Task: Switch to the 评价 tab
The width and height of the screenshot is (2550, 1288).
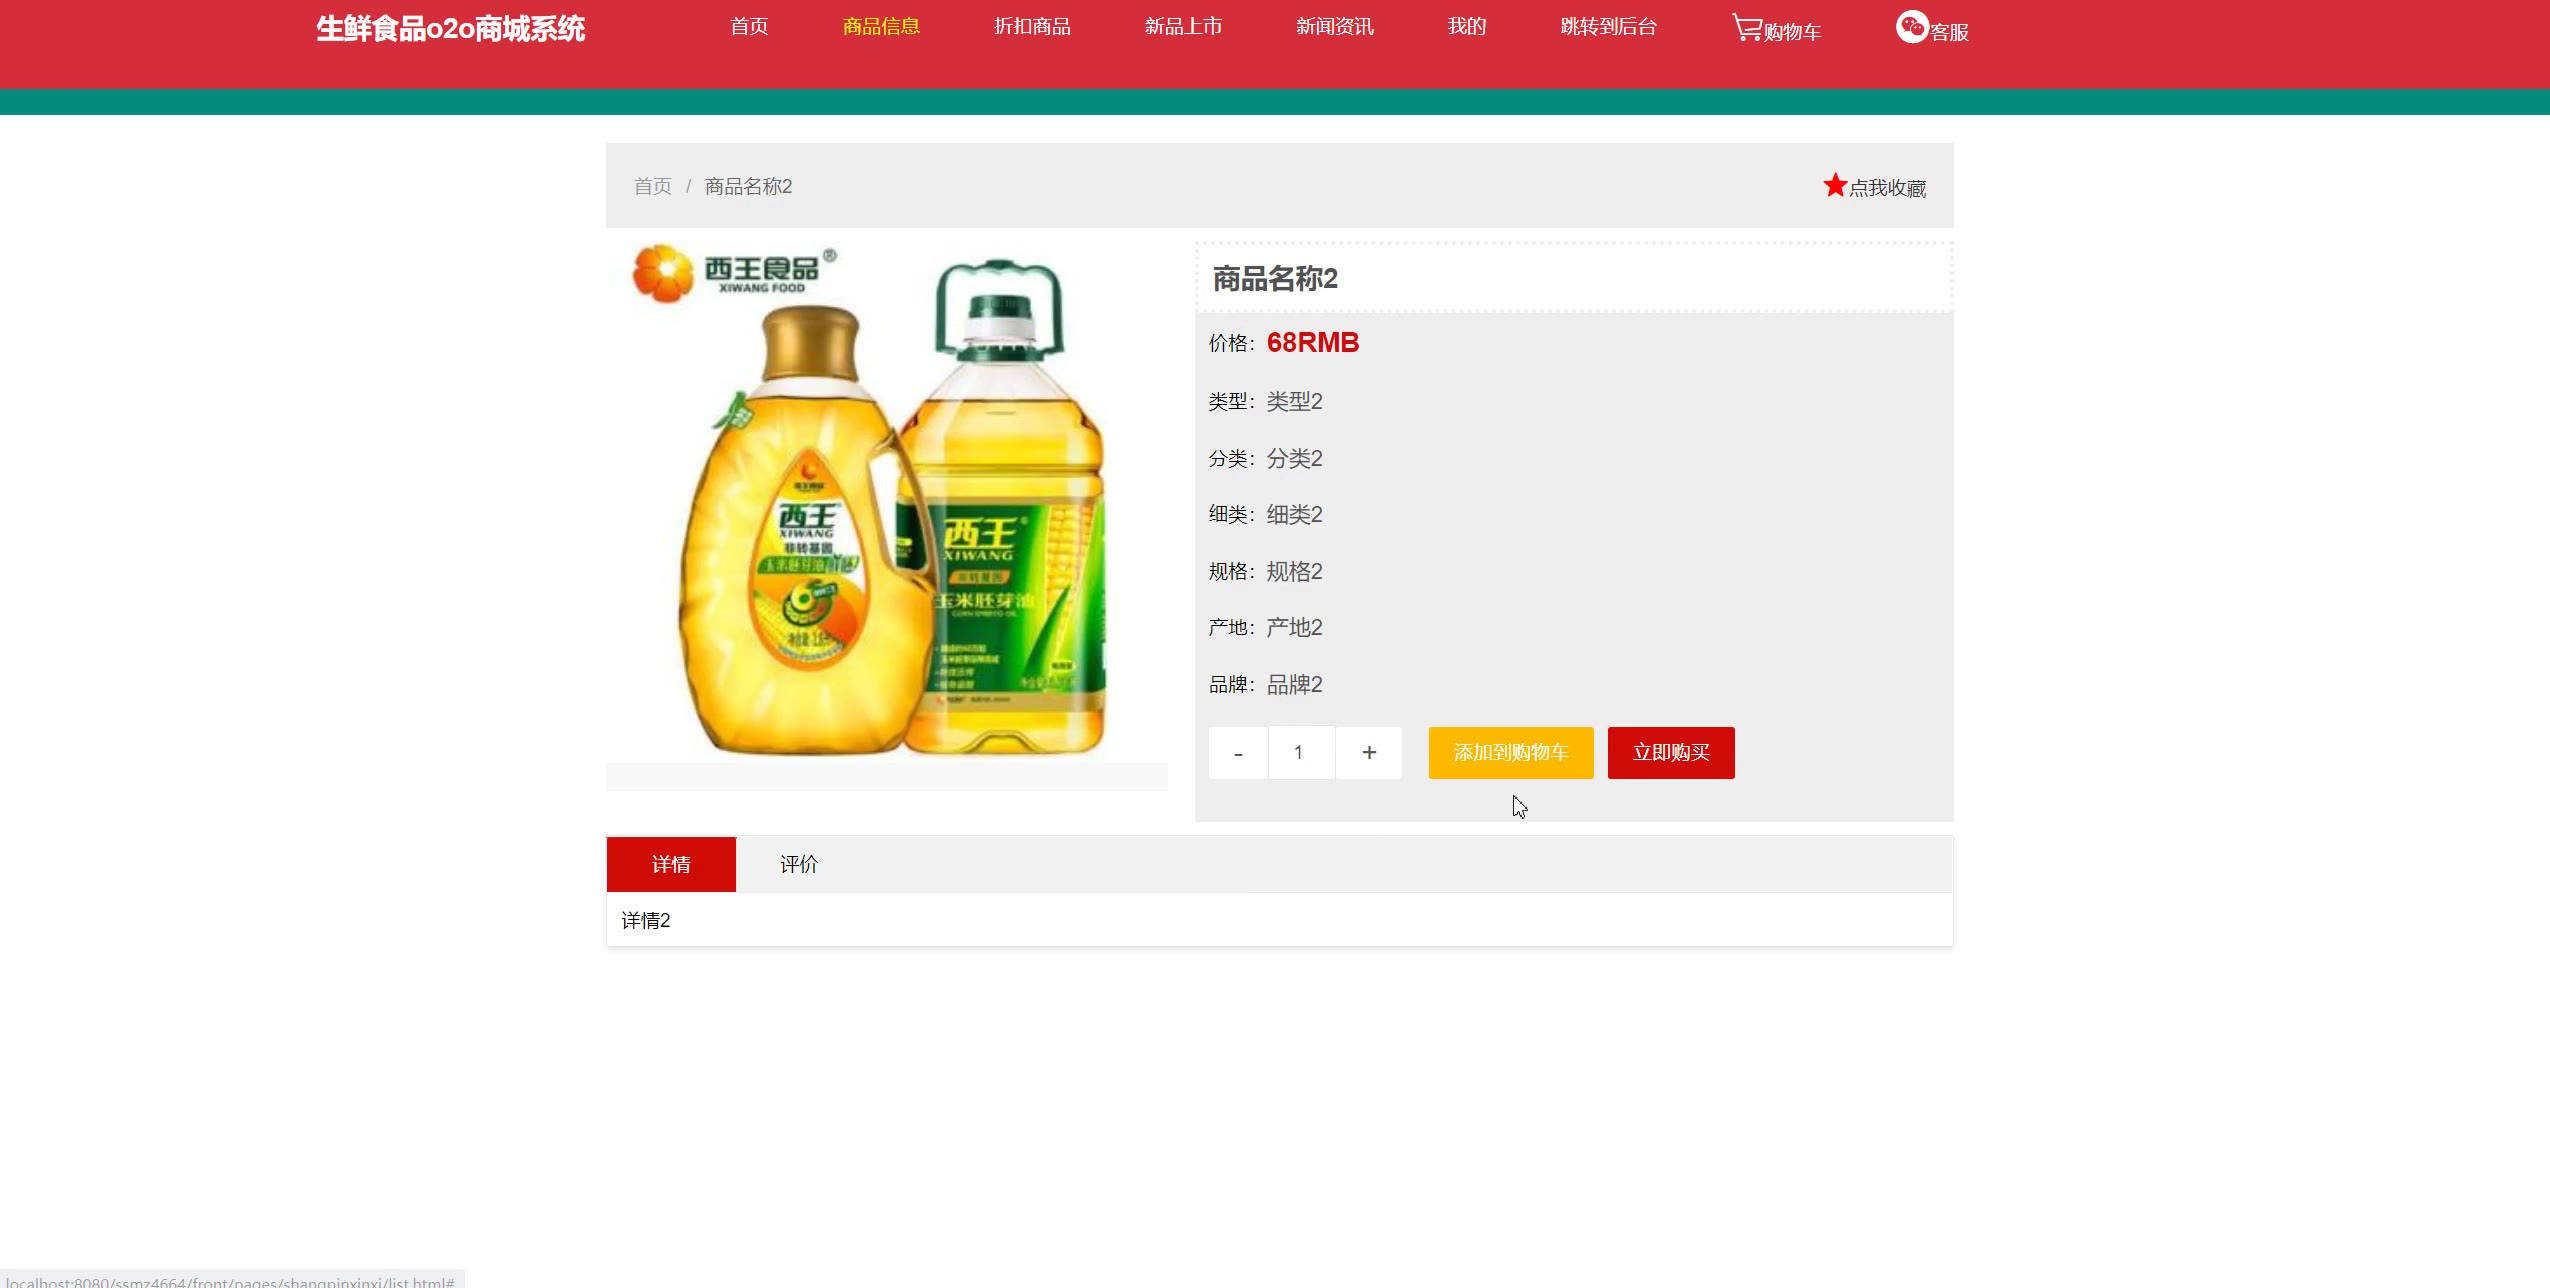Action: pyautogui.click(x=799, y=864)
